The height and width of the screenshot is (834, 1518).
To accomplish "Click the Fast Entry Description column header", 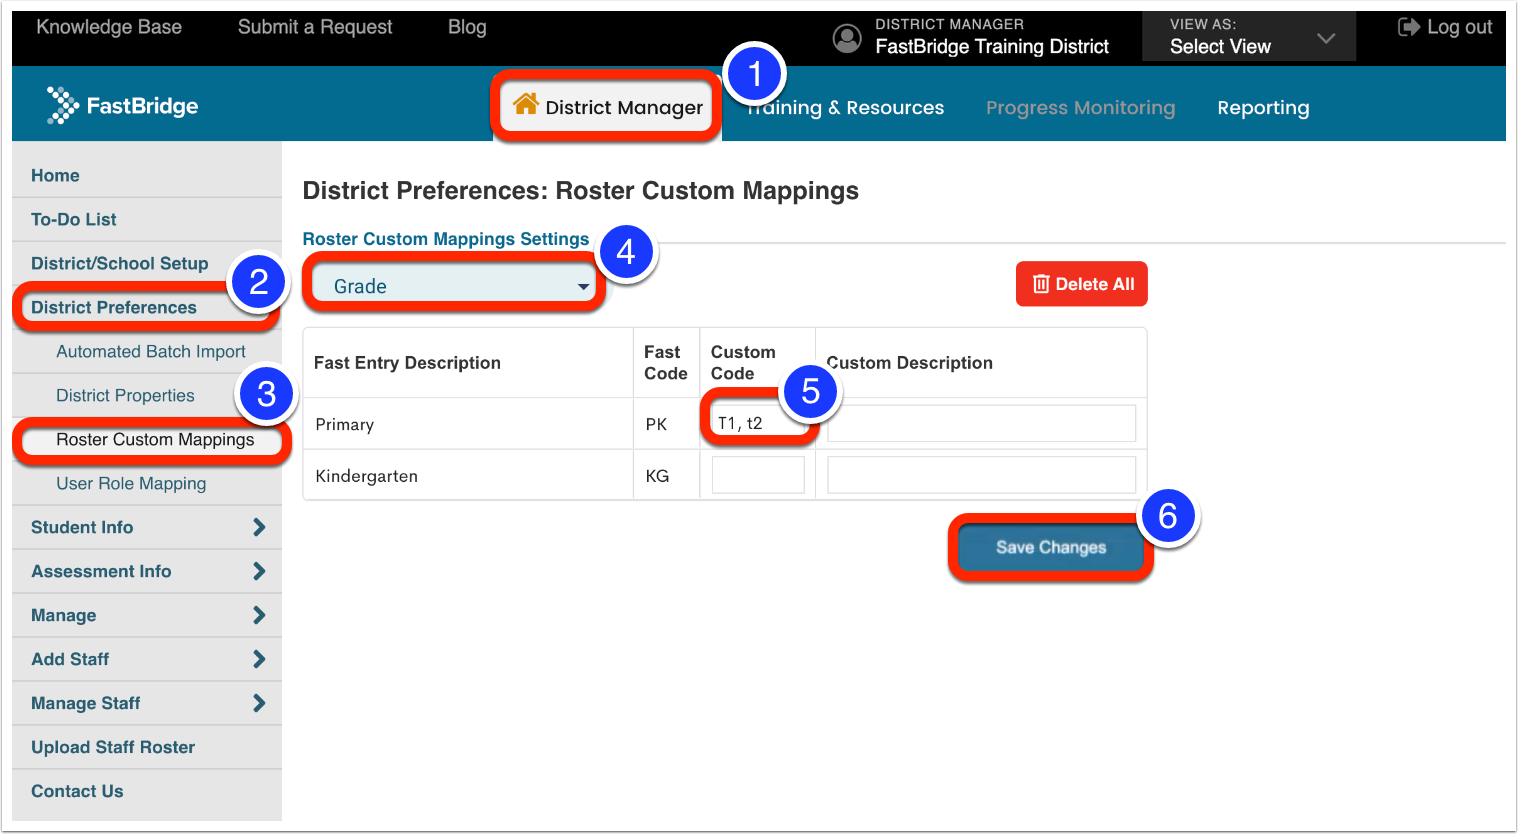I will [x=407, y=363].
